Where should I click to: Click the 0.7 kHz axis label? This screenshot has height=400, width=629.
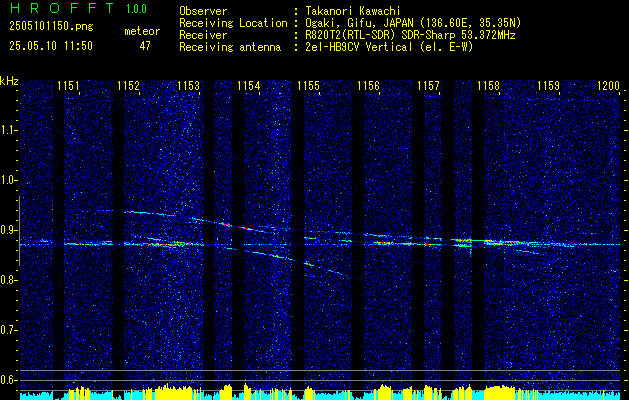click(x=8, y=330)
